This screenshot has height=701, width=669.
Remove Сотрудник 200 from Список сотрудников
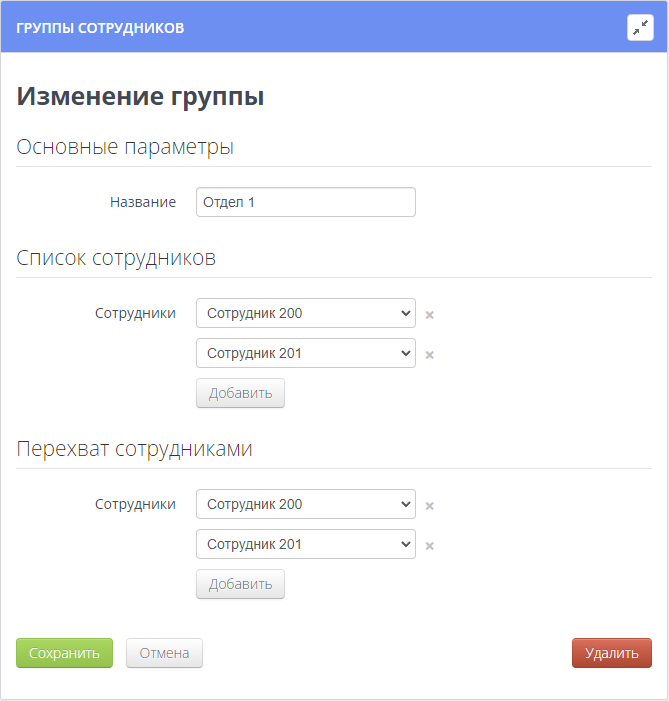coord(429,314)
